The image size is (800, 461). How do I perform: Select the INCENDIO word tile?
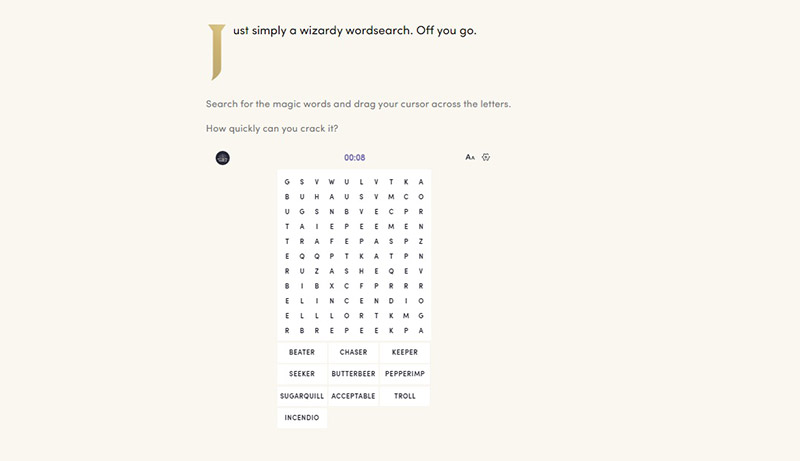302,418
